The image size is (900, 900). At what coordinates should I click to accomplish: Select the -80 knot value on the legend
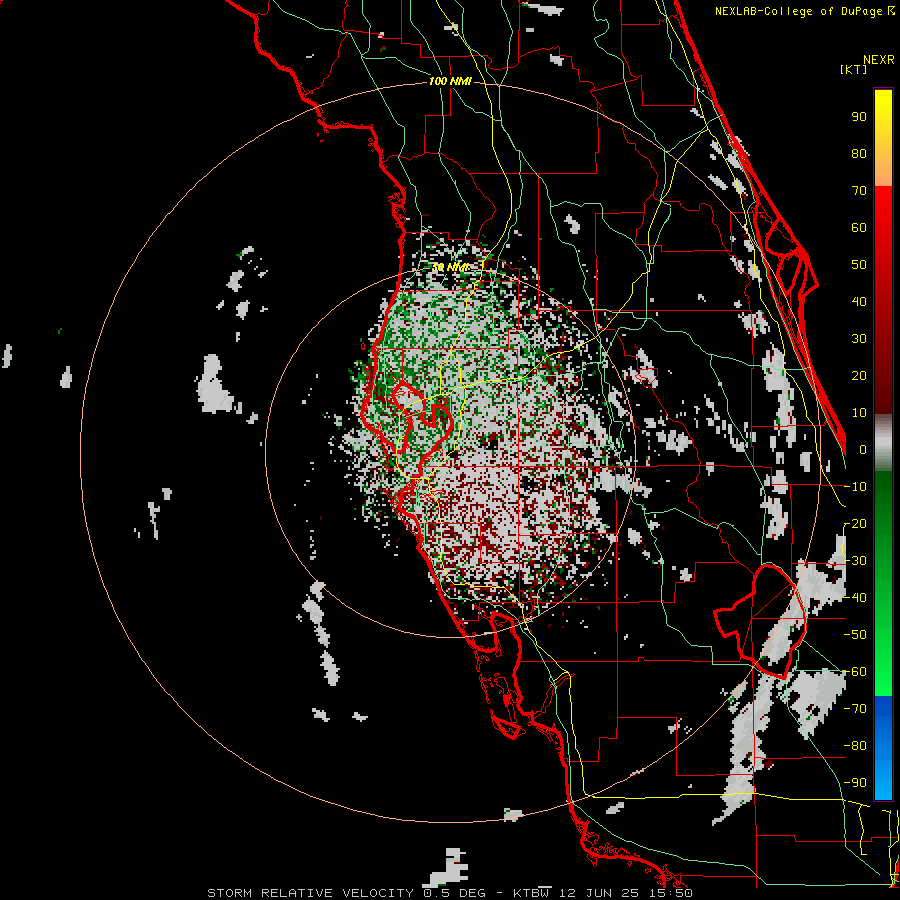click(855, 746)
